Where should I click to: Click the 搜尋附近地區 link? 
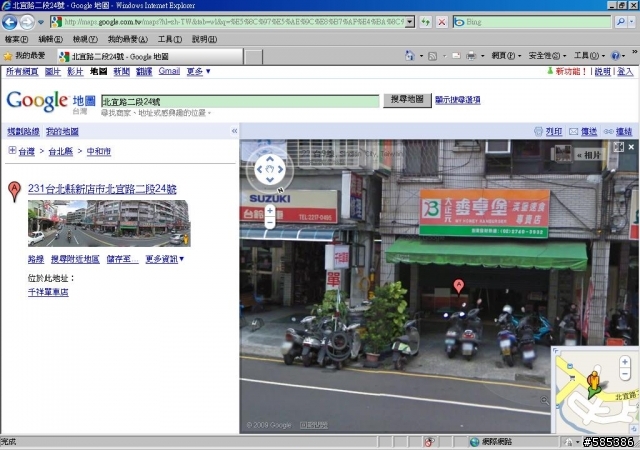pyautogui.click(x=75, y=259)
